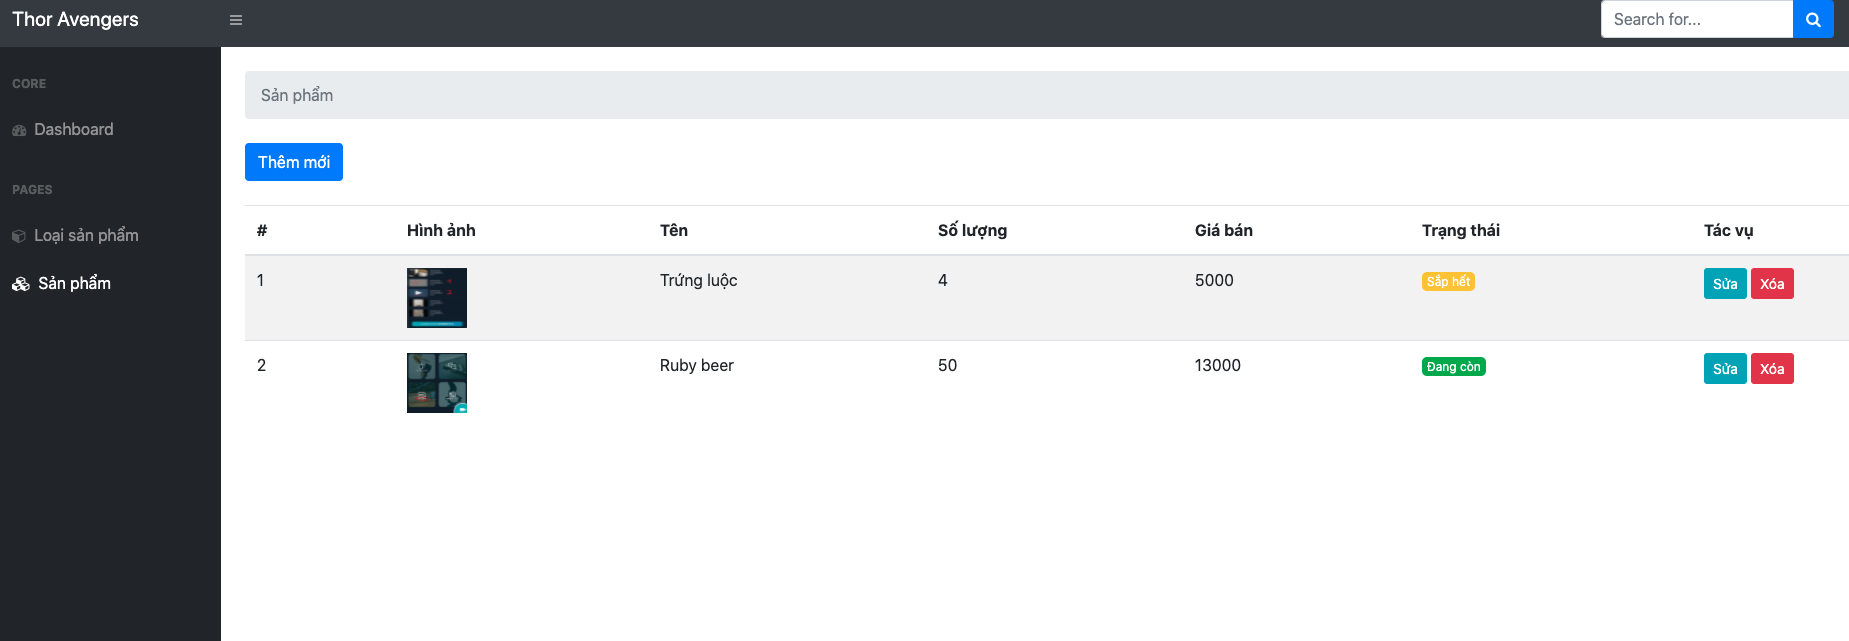The height and width of the screenshot is (641, 1849).
Task: Click the Hình ảnh column header
Action: [x=441, y=230]
